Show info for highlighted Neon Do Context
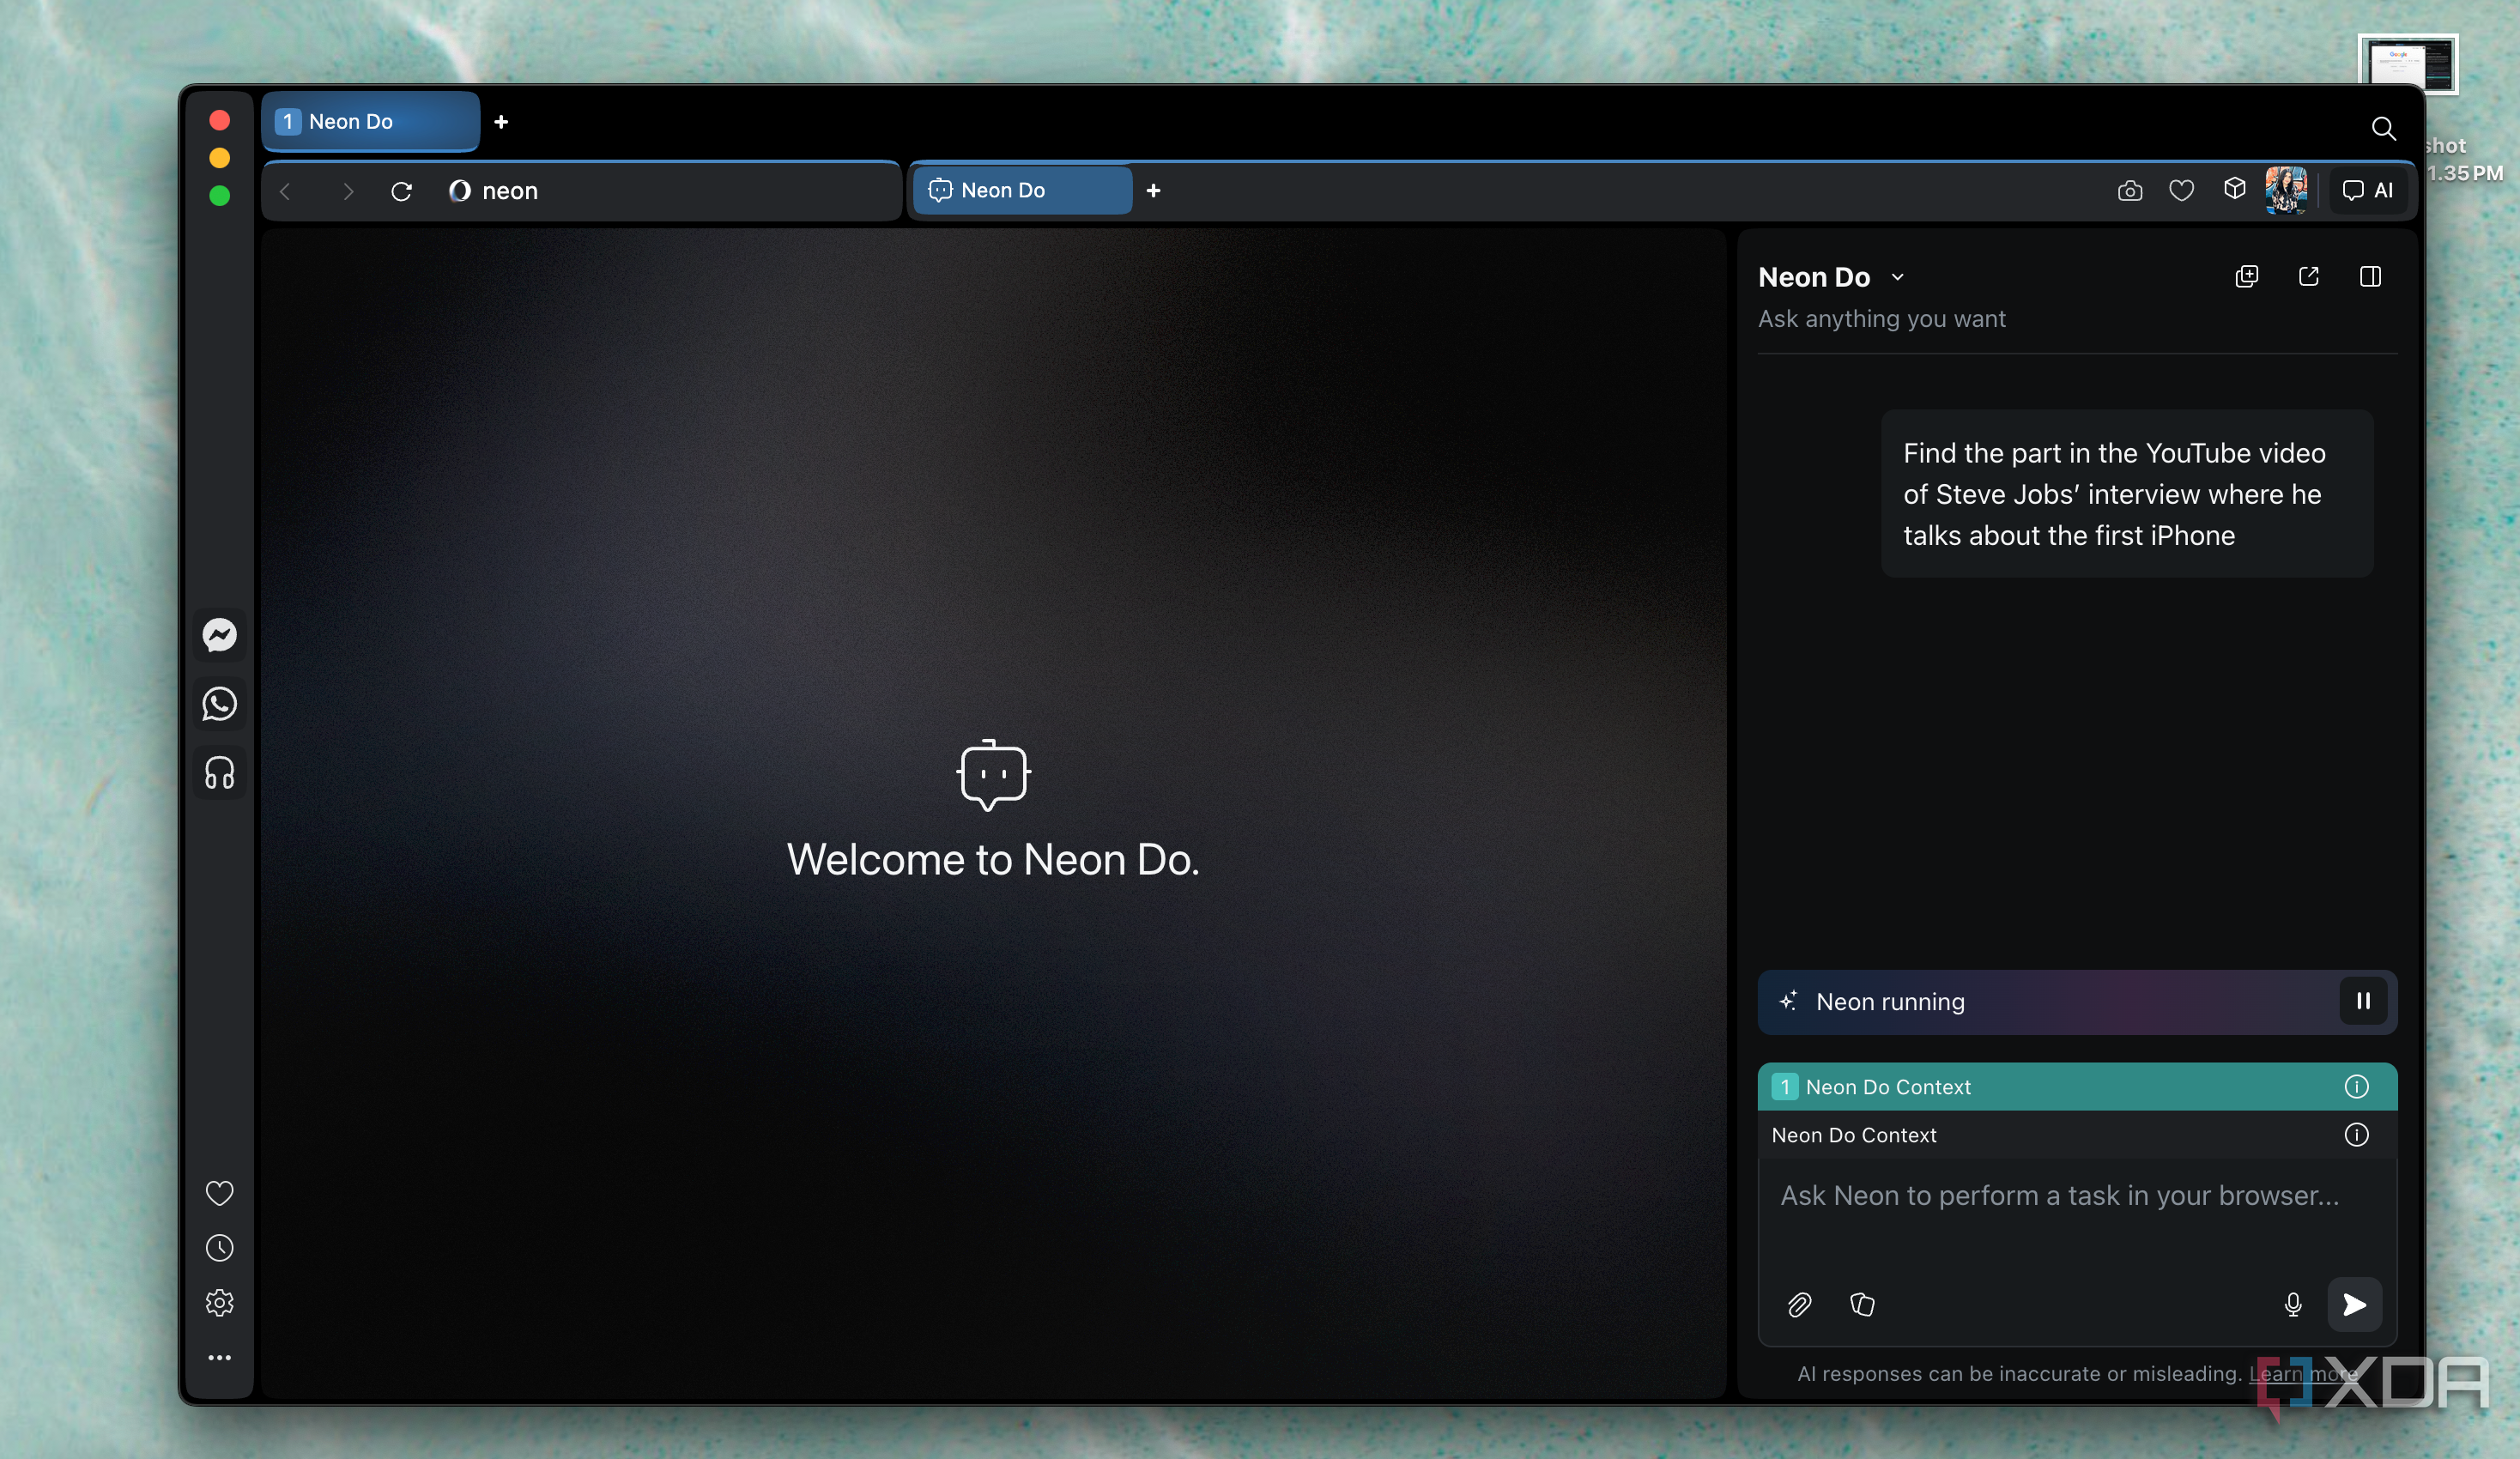The height and width of the screenshot is (1459, 2520). coord(2356,1086)
